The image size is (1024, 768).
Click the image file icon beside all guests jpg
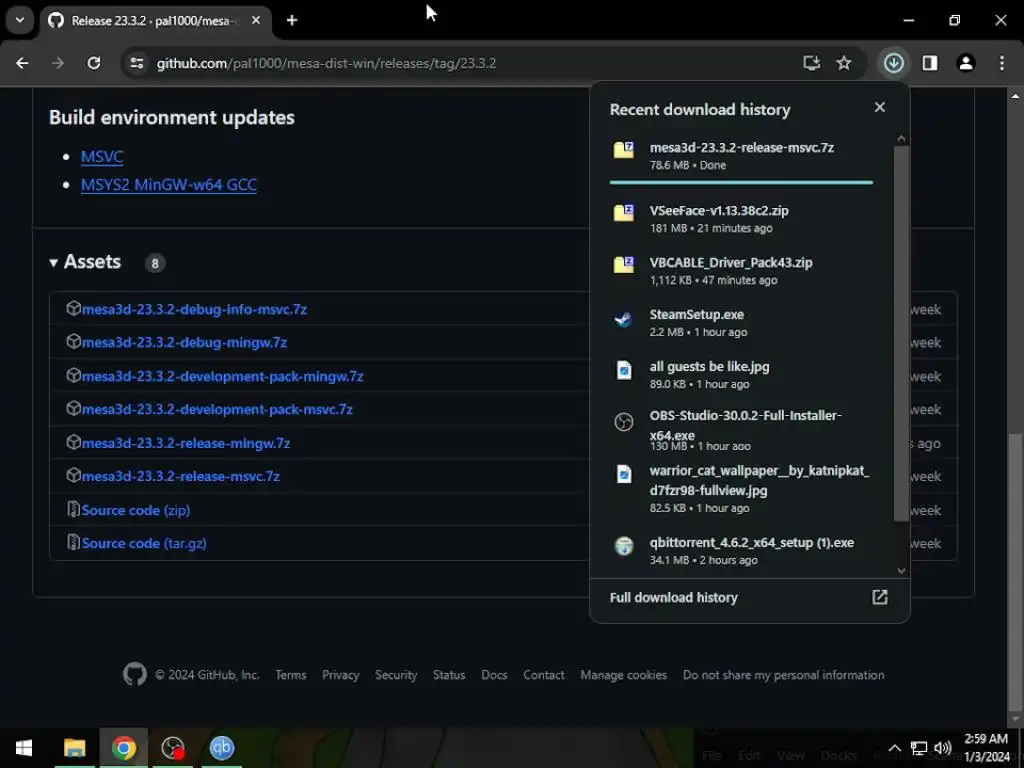coord(624,370)
